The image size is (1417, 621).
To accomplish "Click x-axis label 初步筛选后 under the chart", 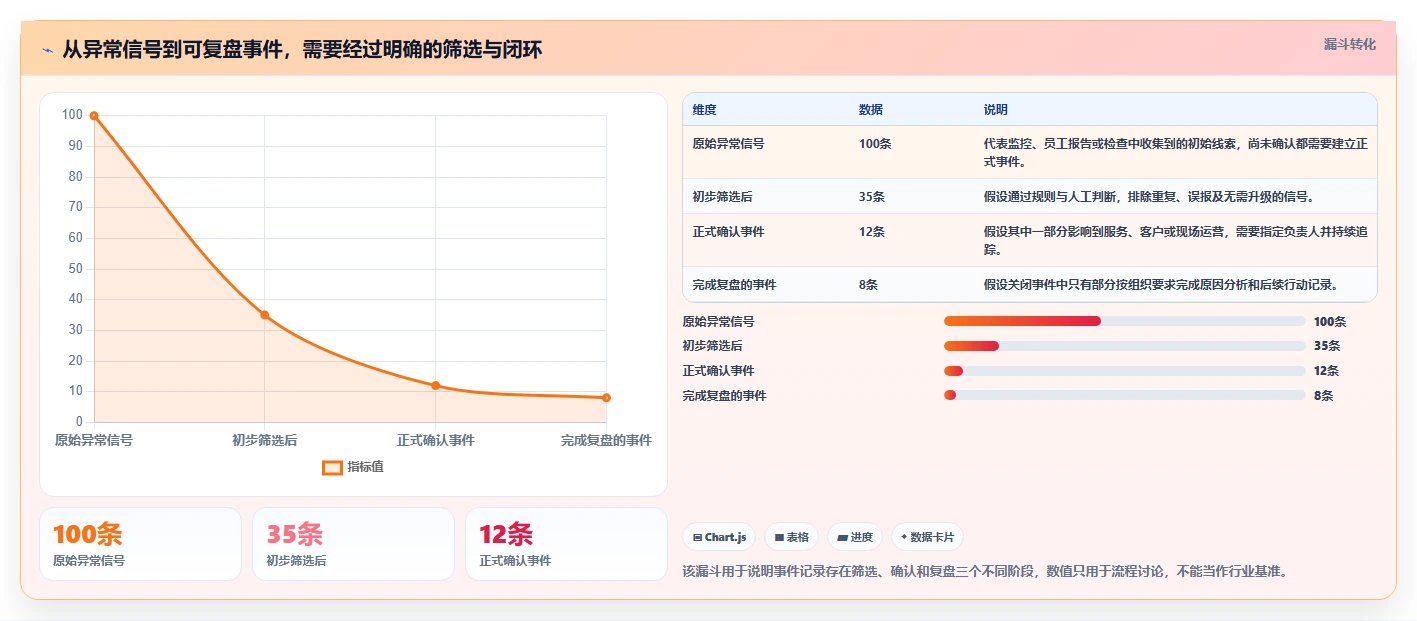I will (265, 440).
